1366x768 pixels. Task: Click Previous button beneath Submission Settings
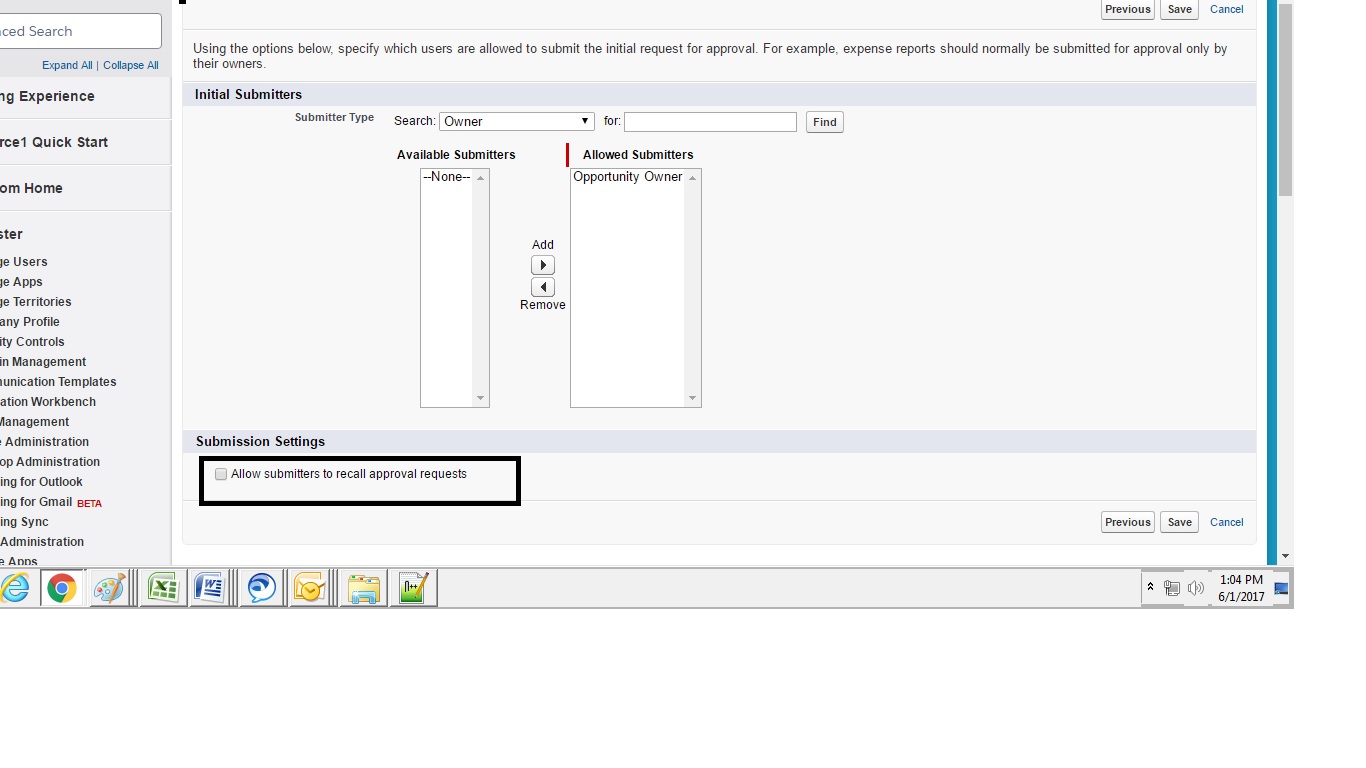click(x=1128, y=522)
